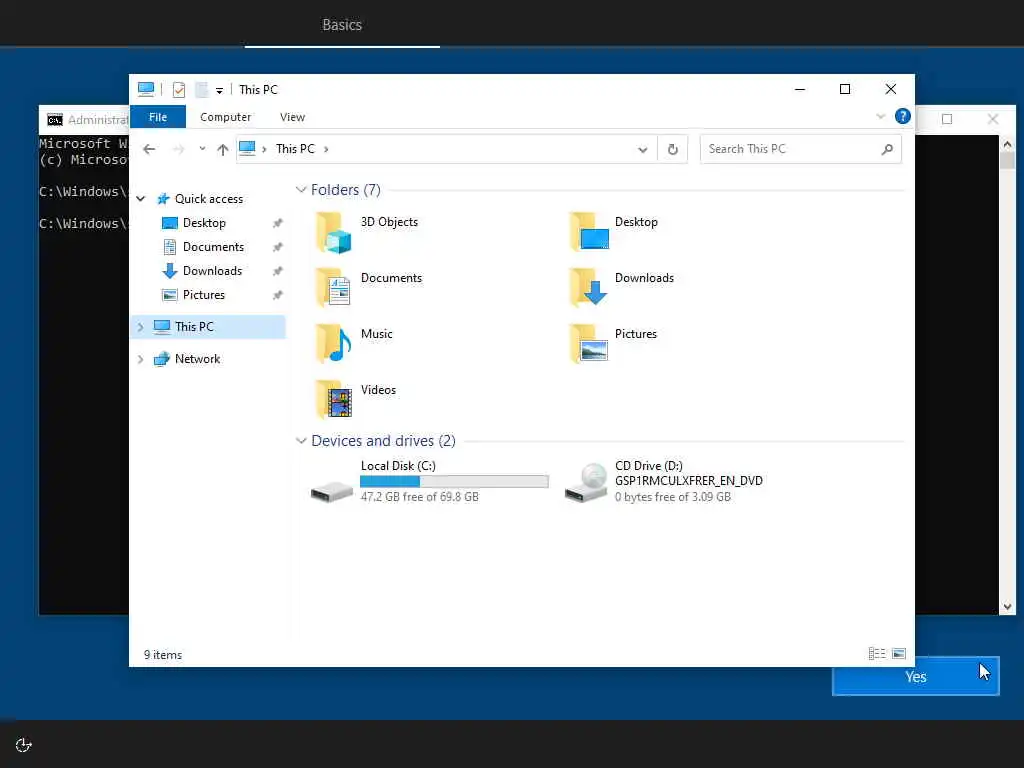This screenshot has width=1024, height=768.
Task: Expand the This PC tree node
Action: tap(140, 327)
